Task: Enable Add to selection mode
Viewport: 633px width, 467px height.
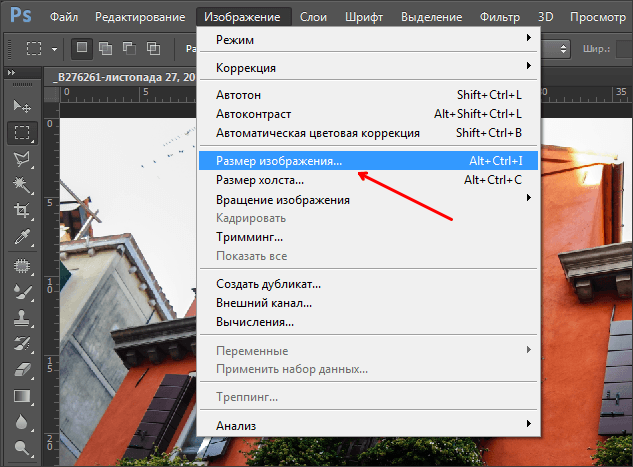Action: coord(106,48)
